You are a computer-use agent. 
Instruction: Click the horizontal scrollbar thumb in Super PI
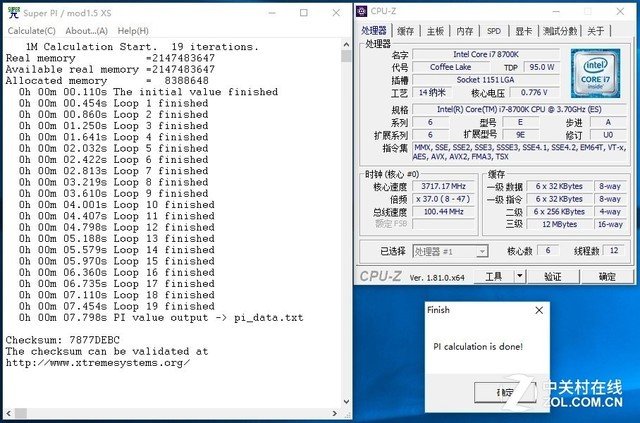tap(21, 413)
